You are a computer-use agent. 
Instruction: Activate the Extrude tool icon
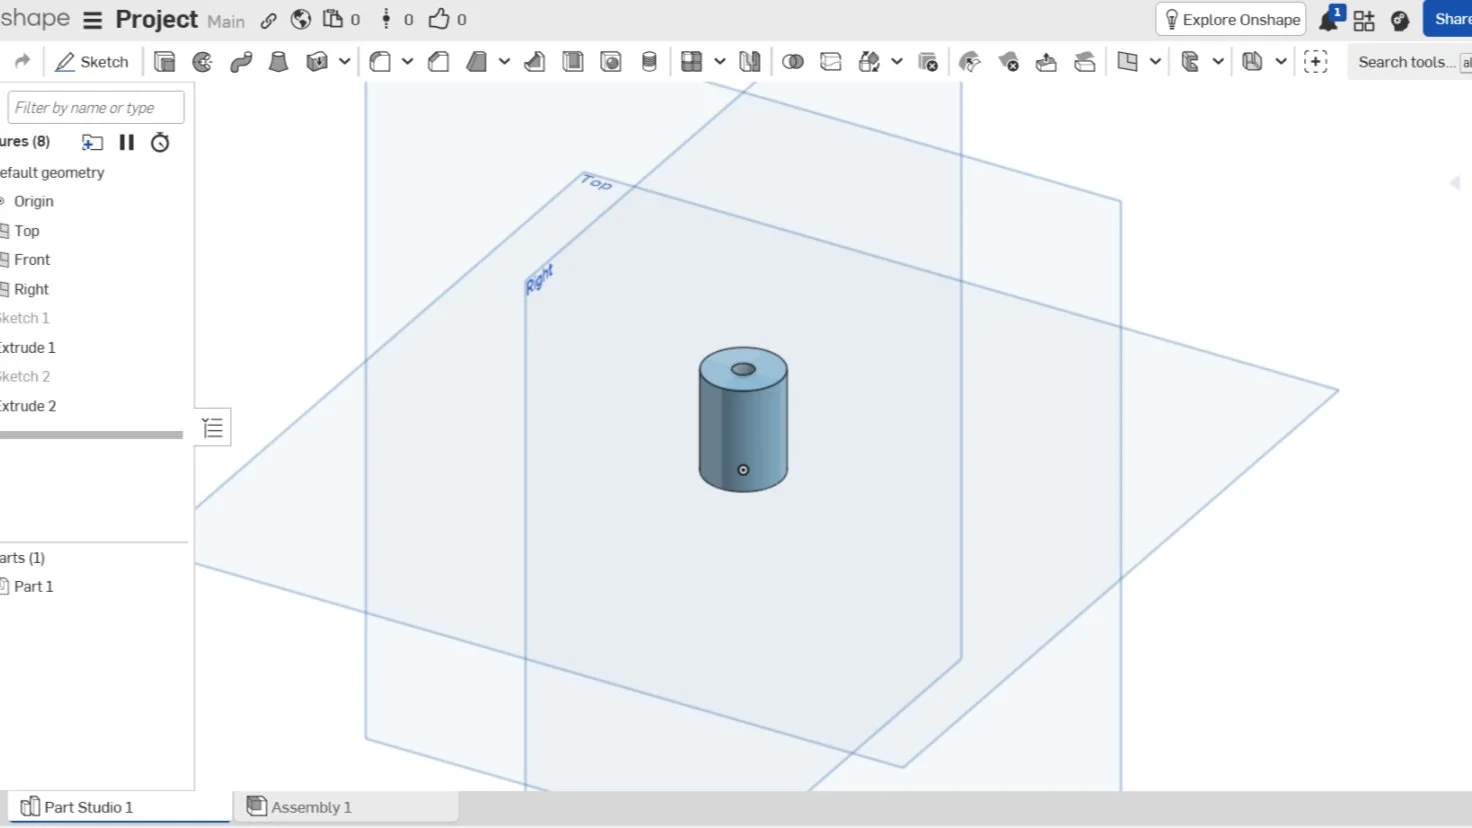[165, 62]
